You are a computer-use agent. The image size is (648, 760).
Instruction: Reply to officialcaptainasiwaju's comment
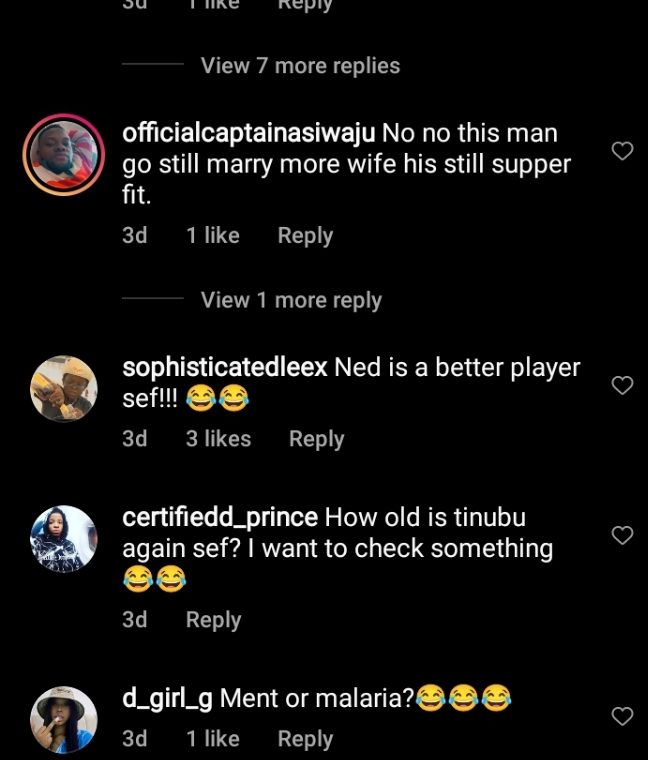305,236
